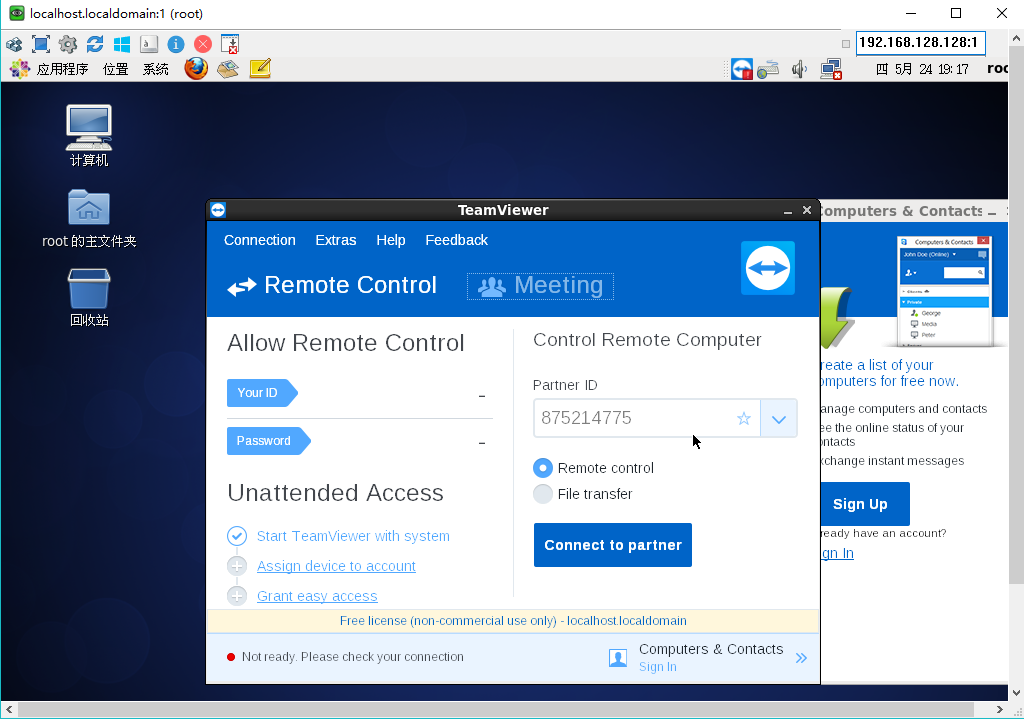Click the horizontal scrollbar right arrow
The height and width of the screenshot is (719, 1024).
click(x=1000, y=709)
